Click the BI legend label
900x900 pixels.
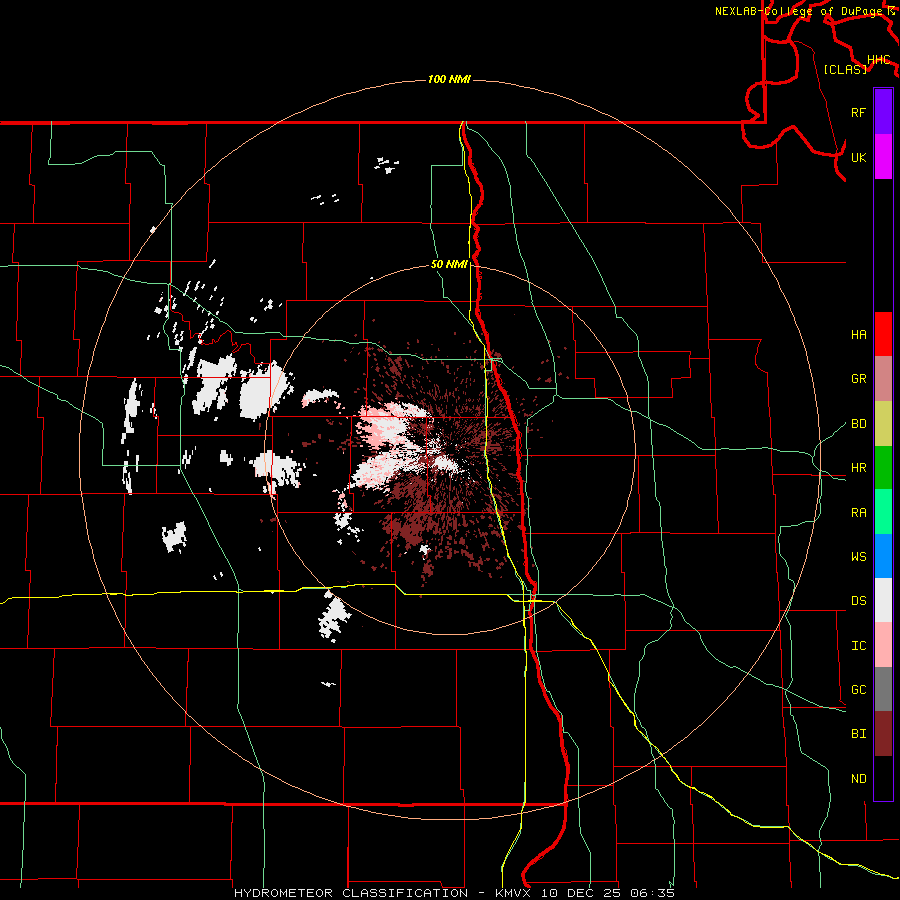(858, 734)
